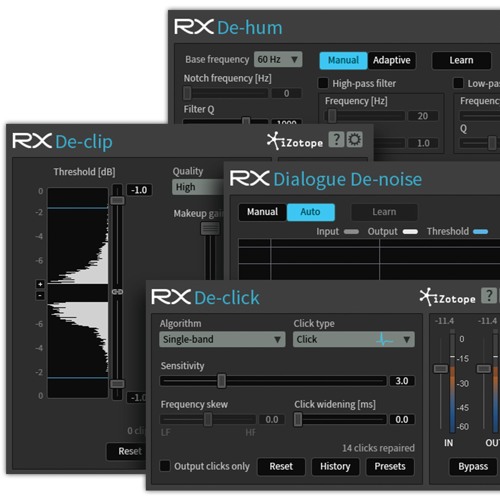Click the Threshold legend label in Dialogue De-noise
Viewport: 500px width, 500px height.
448,231
